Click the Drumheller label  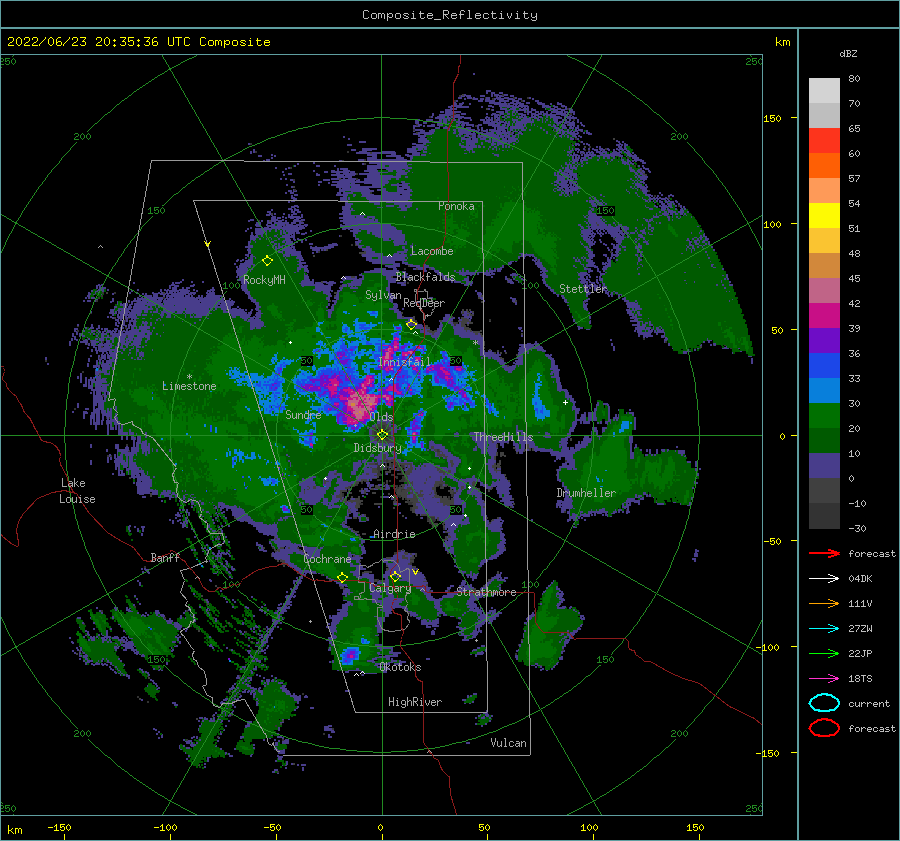tap(586, 493)
